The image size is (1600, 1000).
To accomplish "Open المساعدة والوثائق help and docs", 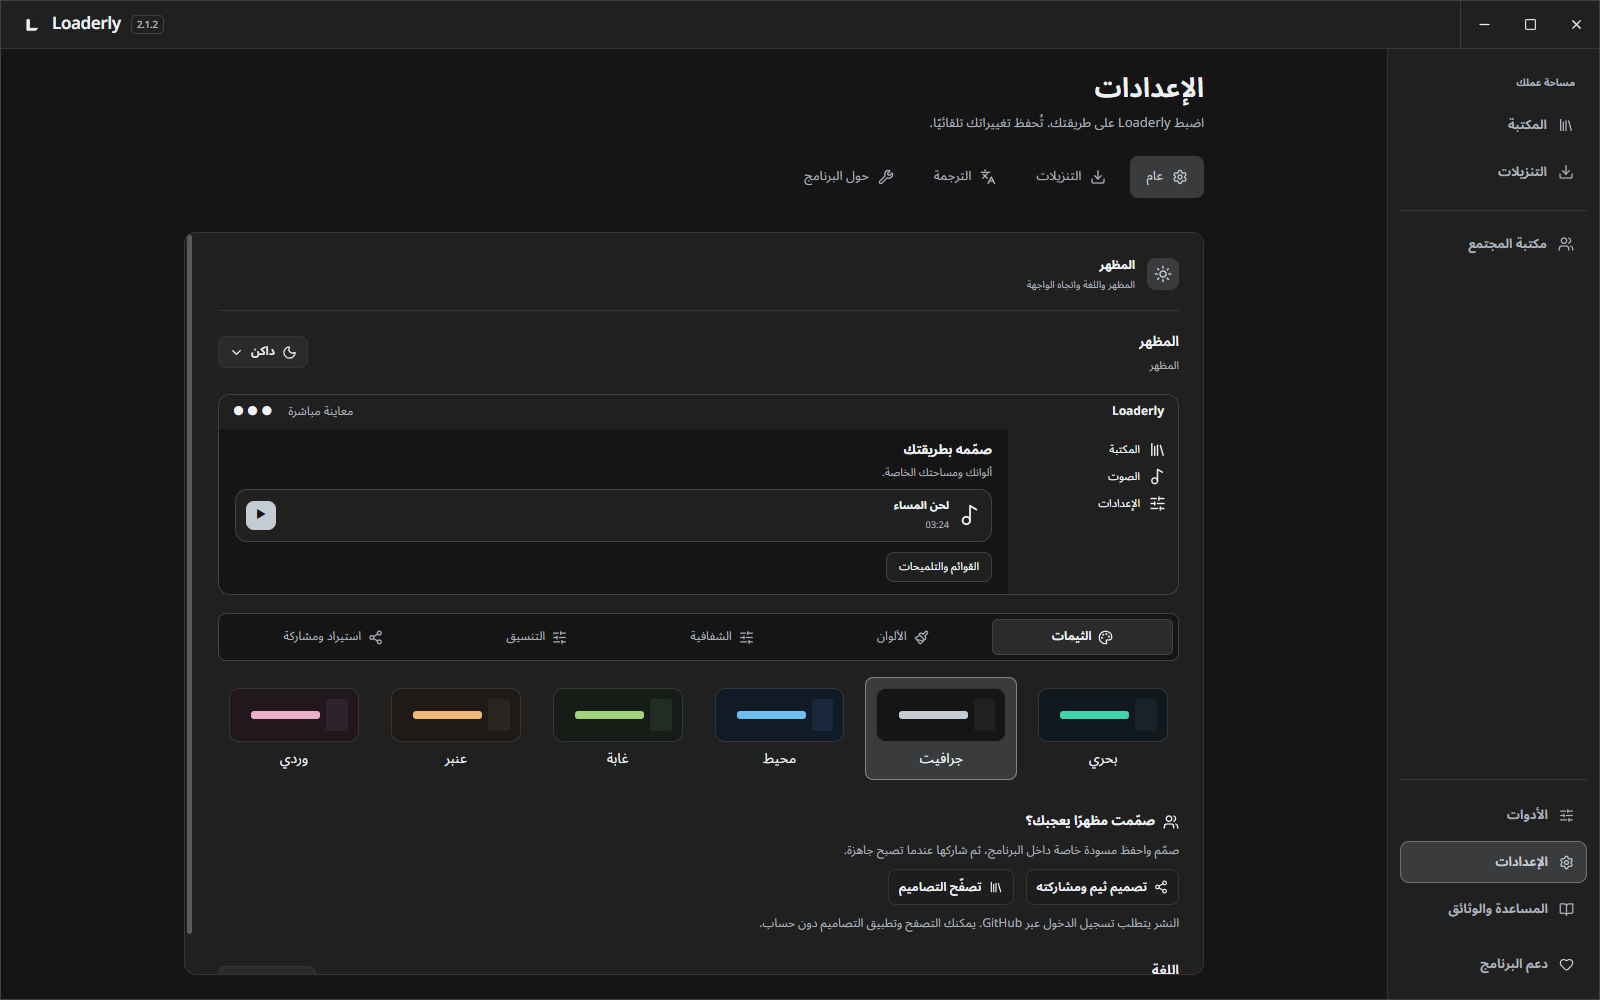I will pyautogui.click(x=1493, y=909).
